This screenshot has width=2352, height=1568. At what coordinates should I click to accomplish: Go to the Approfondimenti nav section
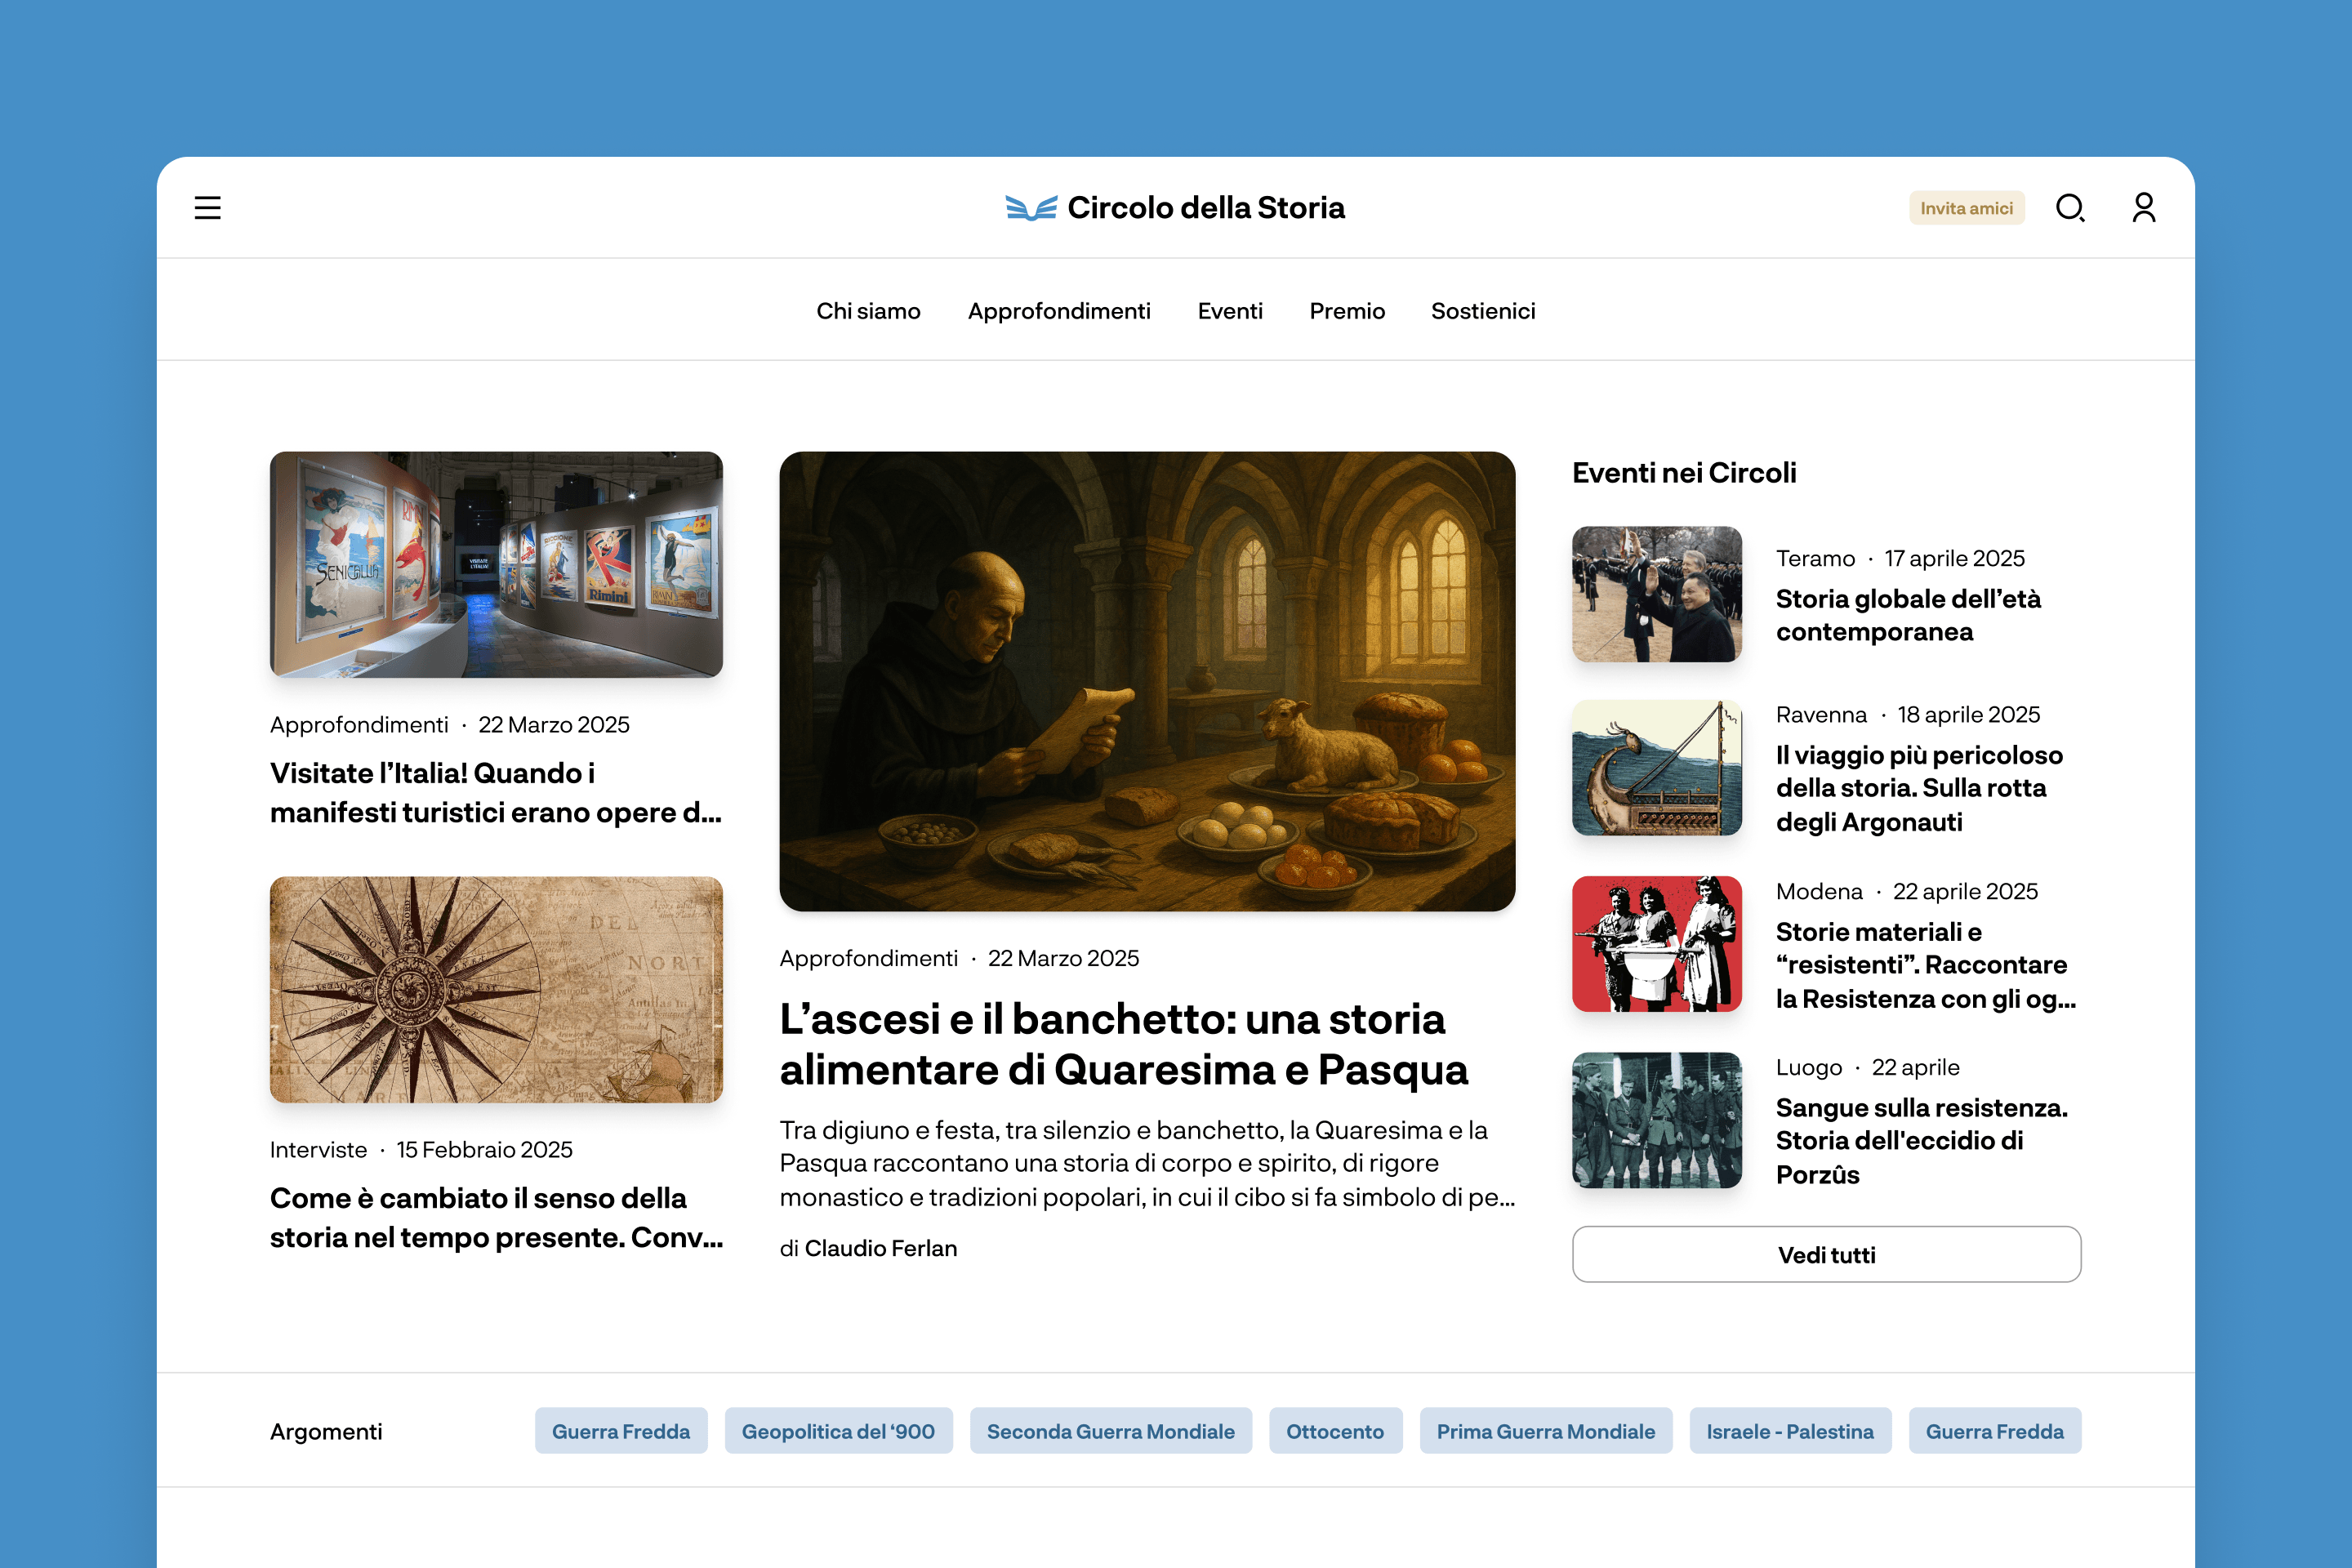coord(1058,311)
